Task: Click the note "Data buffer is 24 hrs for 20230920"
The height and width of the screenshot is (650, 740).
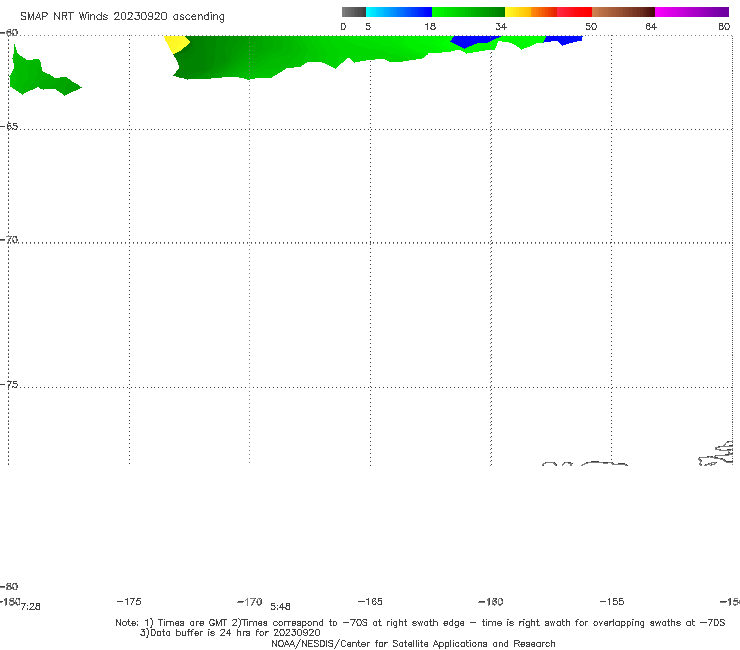Action: (x=230, y=633)
